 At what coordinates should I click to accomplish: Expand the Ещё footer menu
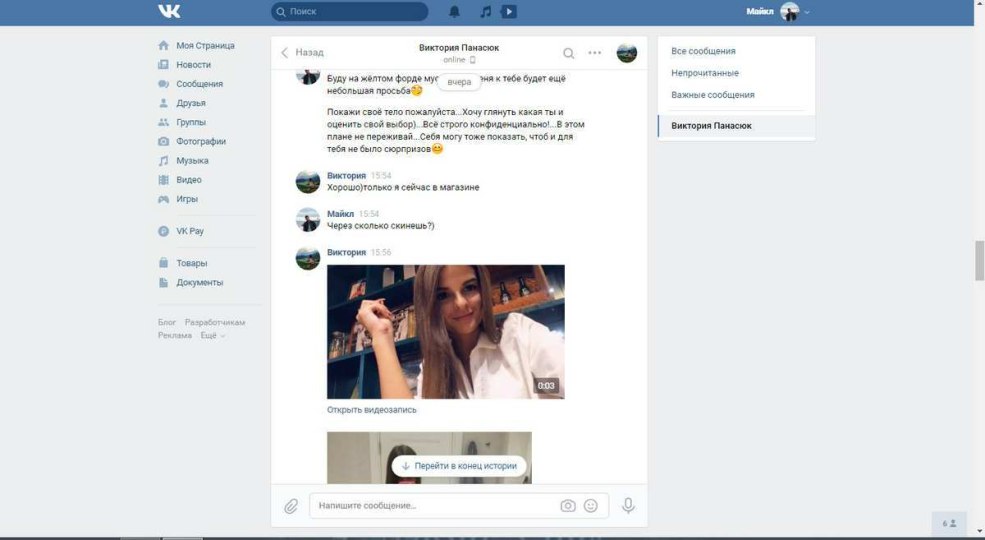(x=212, y=336)
